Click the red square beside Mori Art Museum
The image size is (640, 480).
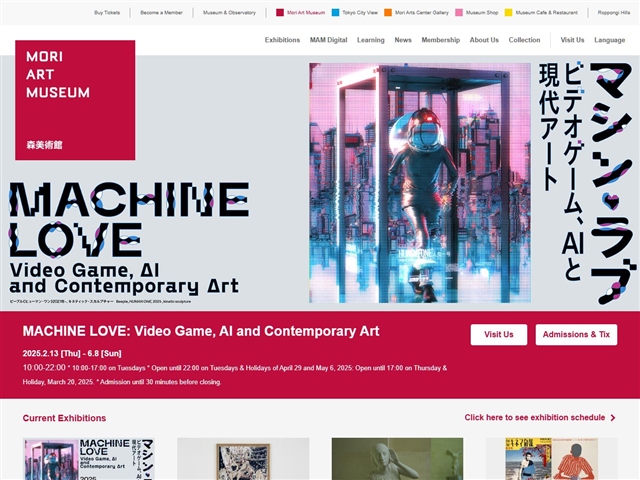tap(281, 13)
